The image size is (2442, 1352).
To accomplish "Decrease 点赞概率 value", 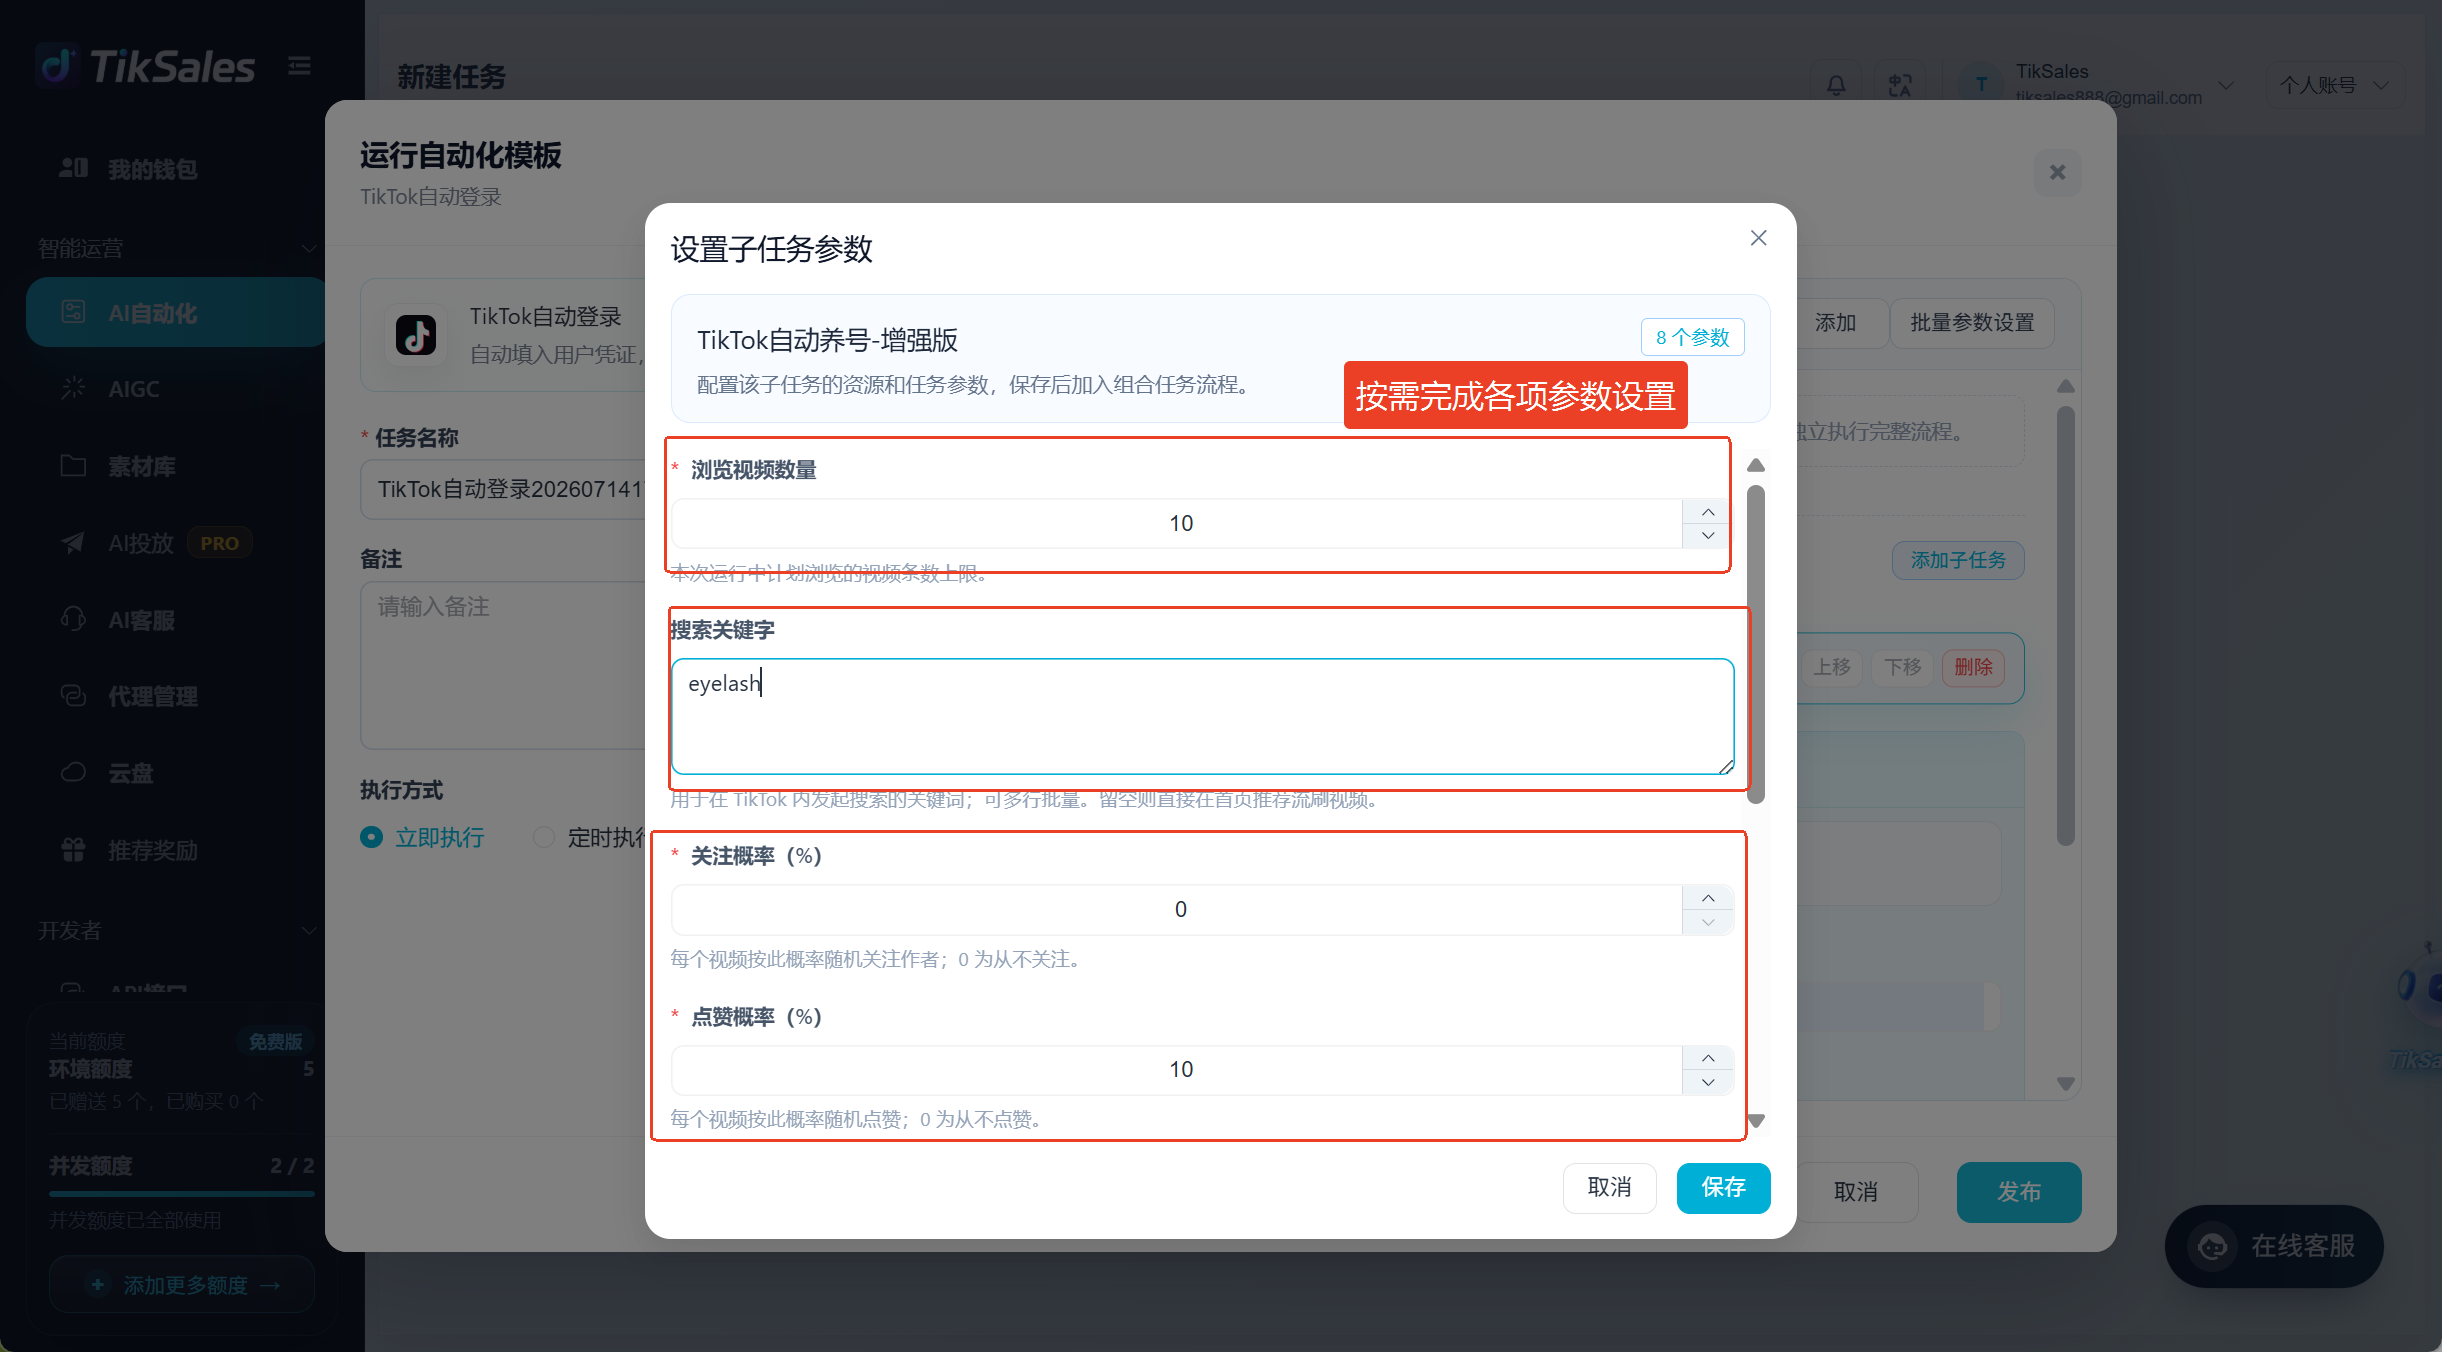I will [1708, 1082].
